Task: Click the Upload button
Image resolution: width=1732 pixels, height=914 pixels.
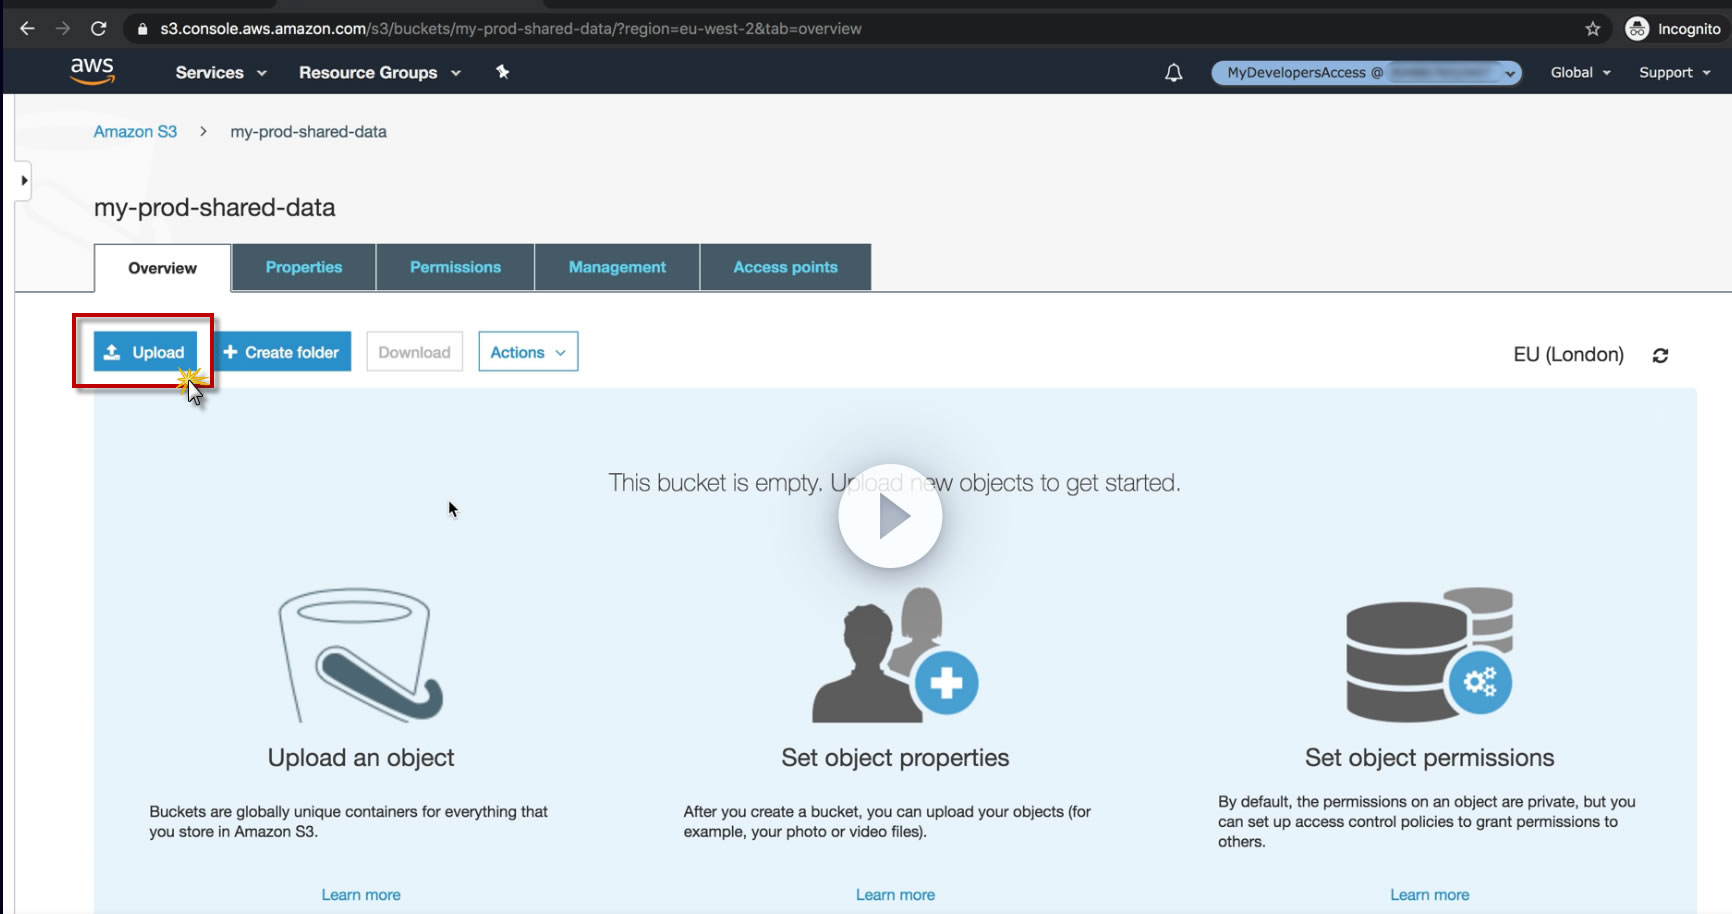Action: [x=144, y=352]
